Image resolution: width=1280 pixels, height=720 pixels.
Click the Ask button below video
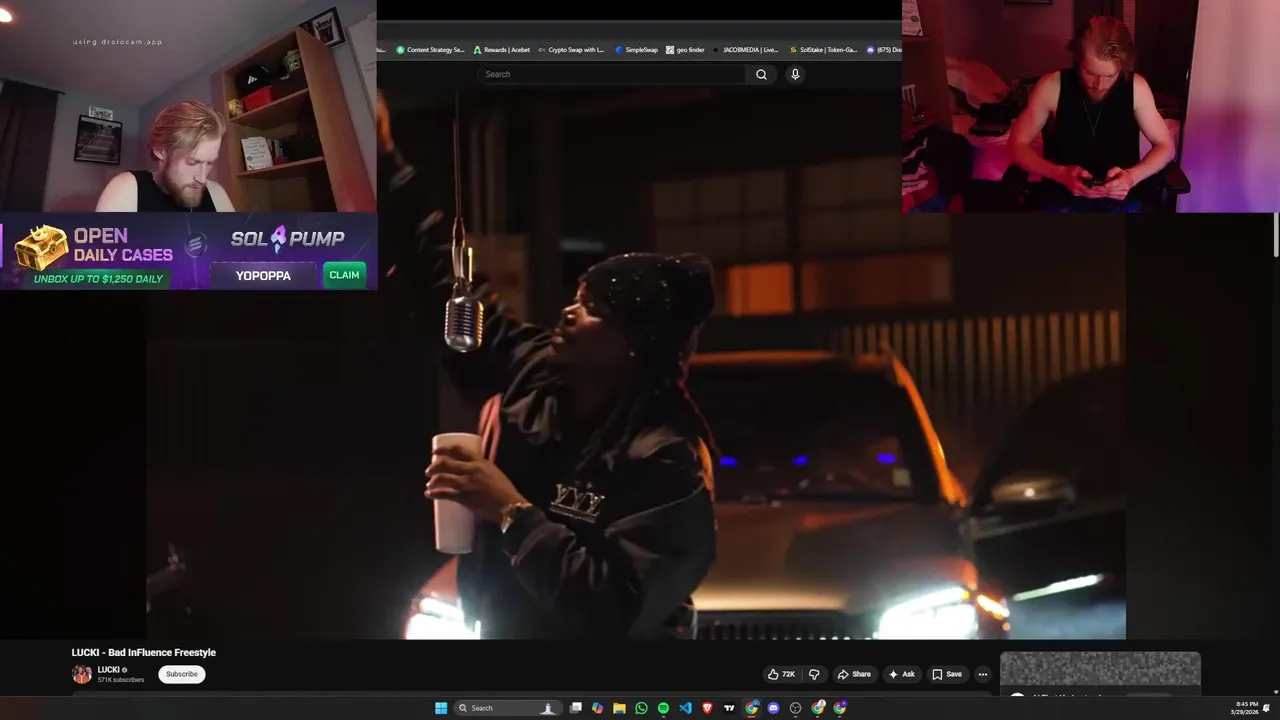point(901,674)
